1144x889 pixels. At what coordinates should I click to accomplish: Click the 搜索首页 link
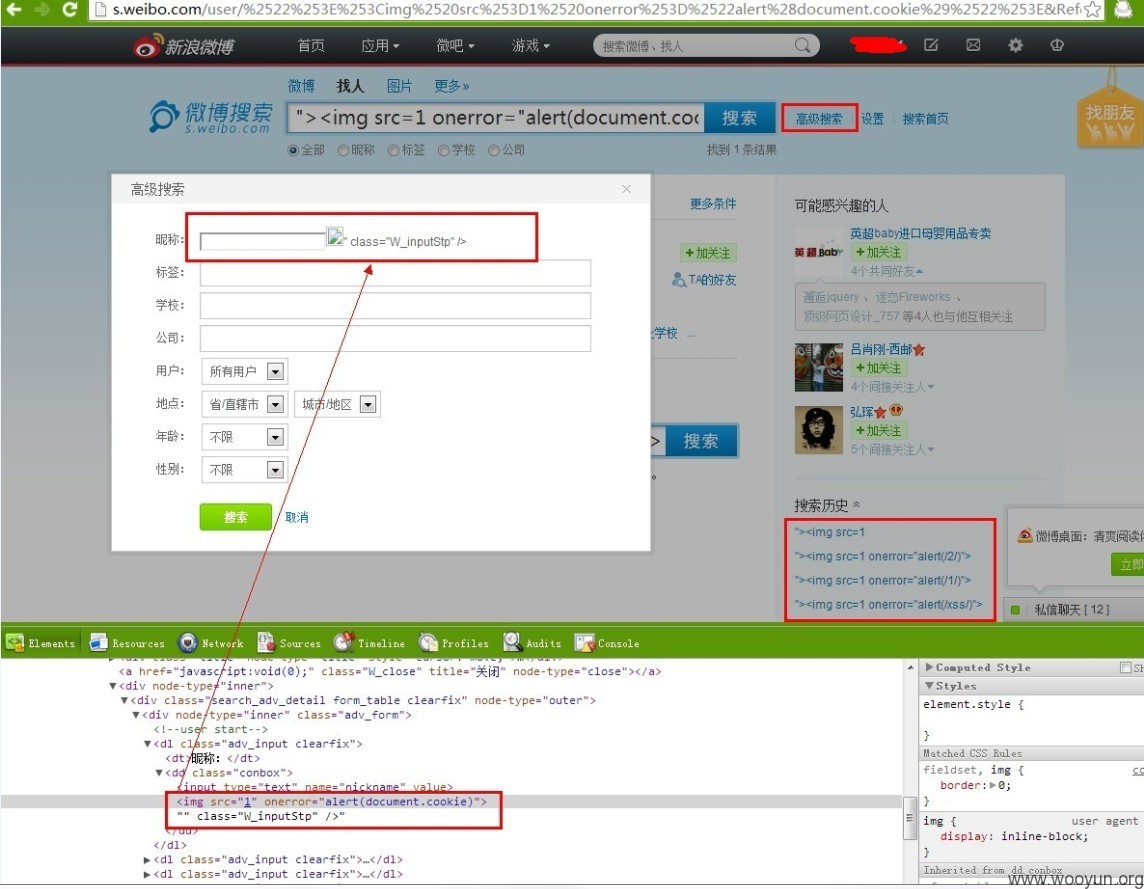[x=925, y=119]
